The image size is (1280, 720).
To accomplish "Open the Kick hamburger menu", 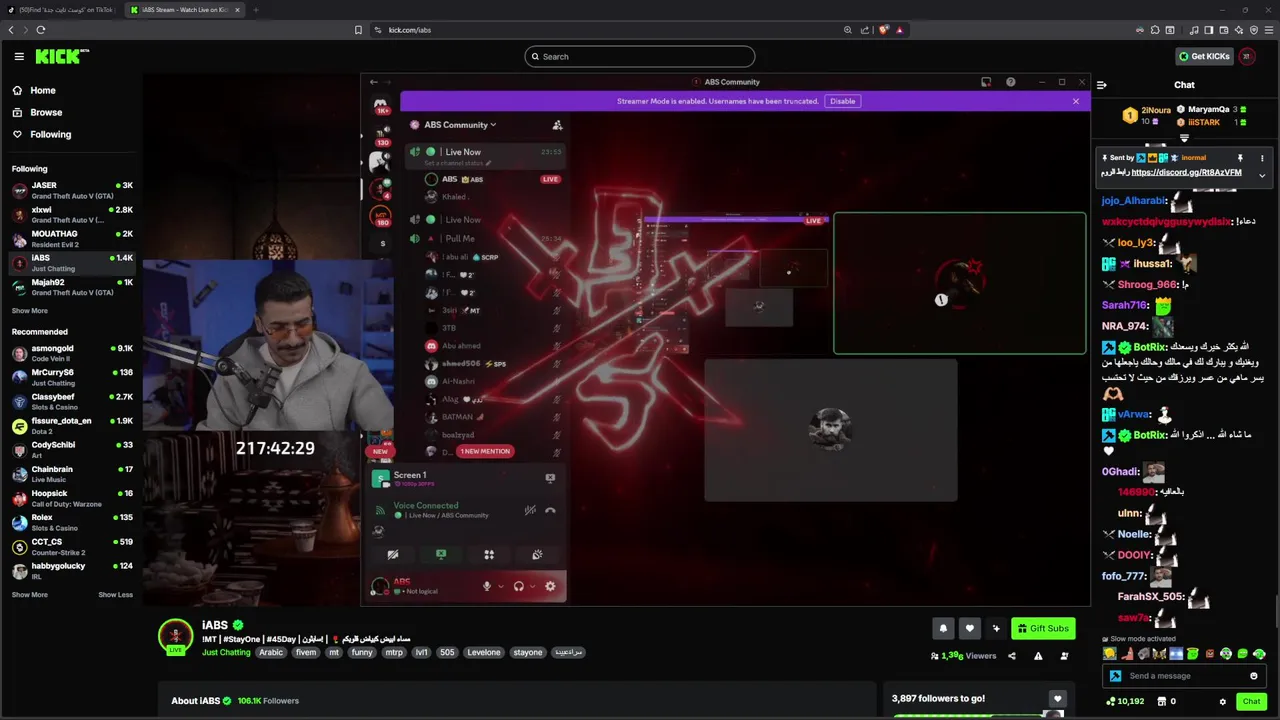I will (x=19, y=57).
